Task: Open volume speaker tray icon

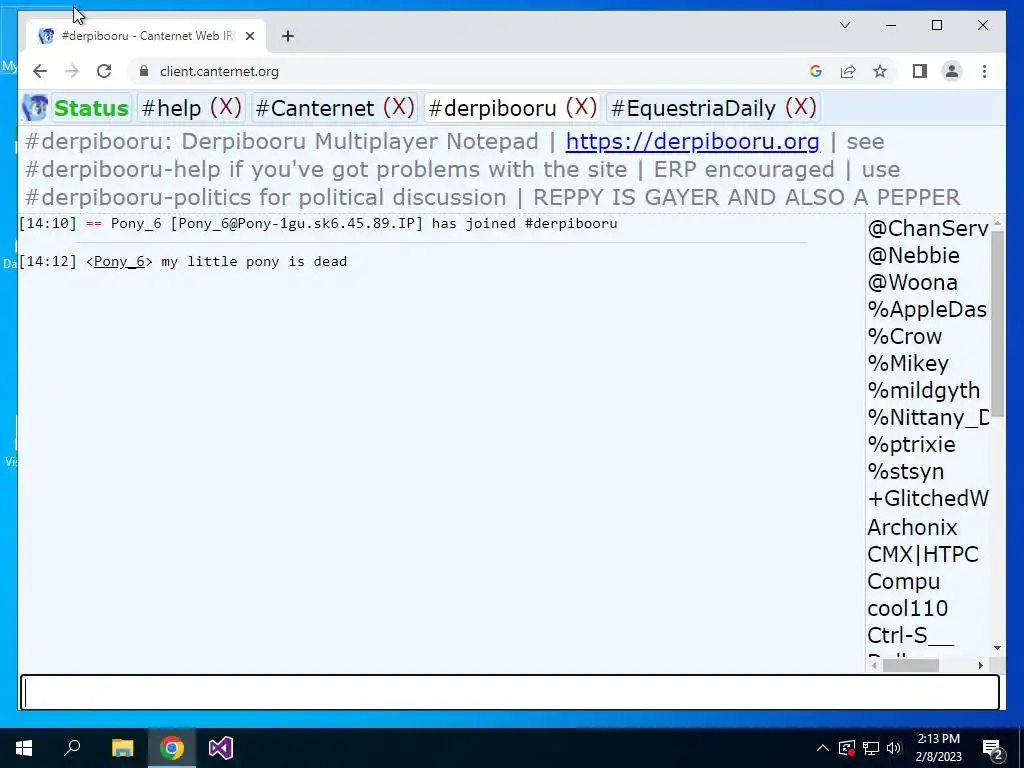Action: (894, 748)
